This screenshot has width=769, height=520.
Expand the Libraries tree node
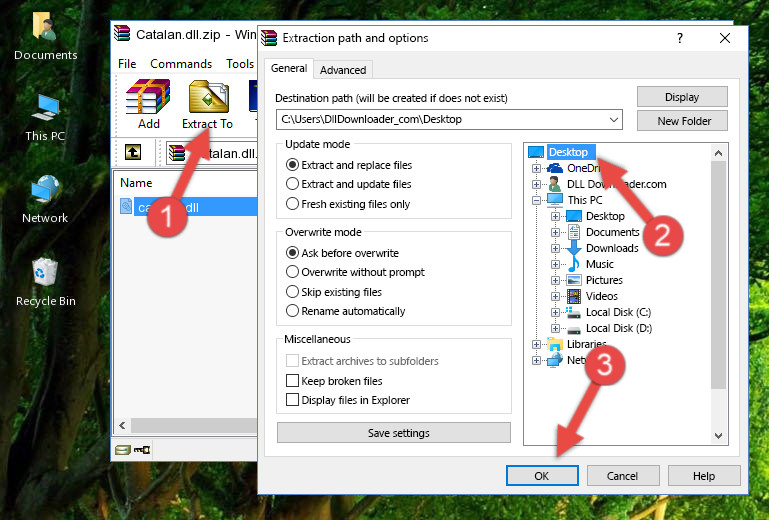pos(536,344)
